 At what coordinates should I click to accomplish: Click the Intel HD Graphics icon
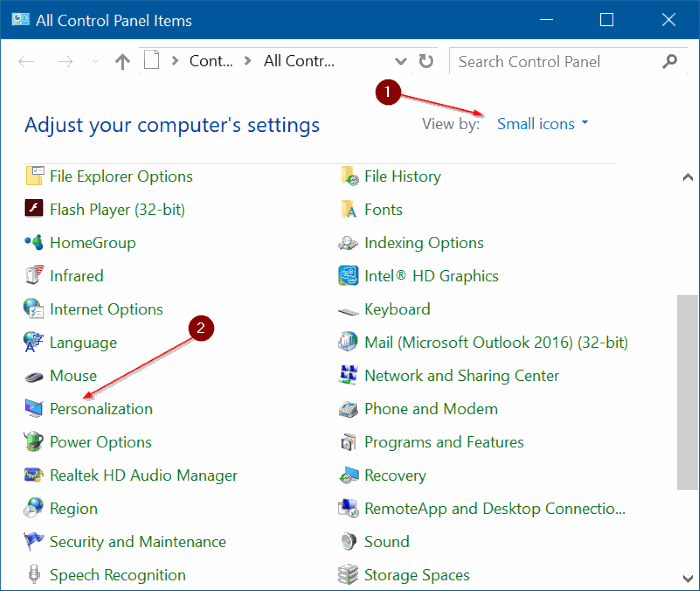(x=348, y=276)
